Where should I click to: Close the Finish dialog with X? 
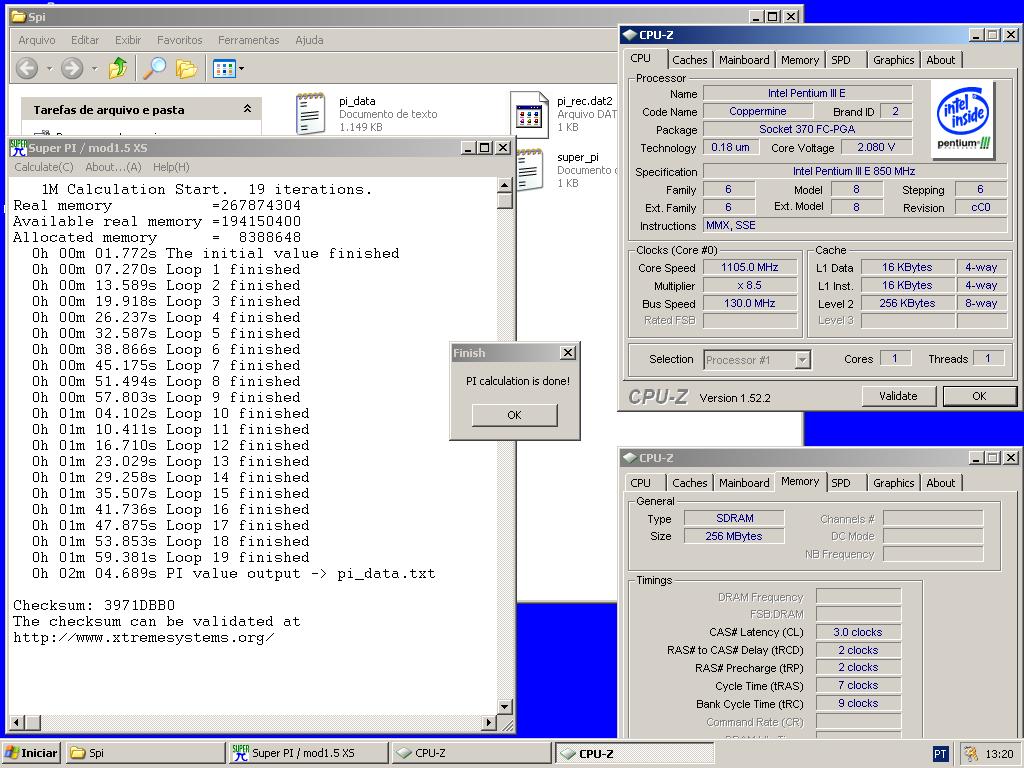tap(568, 353)
